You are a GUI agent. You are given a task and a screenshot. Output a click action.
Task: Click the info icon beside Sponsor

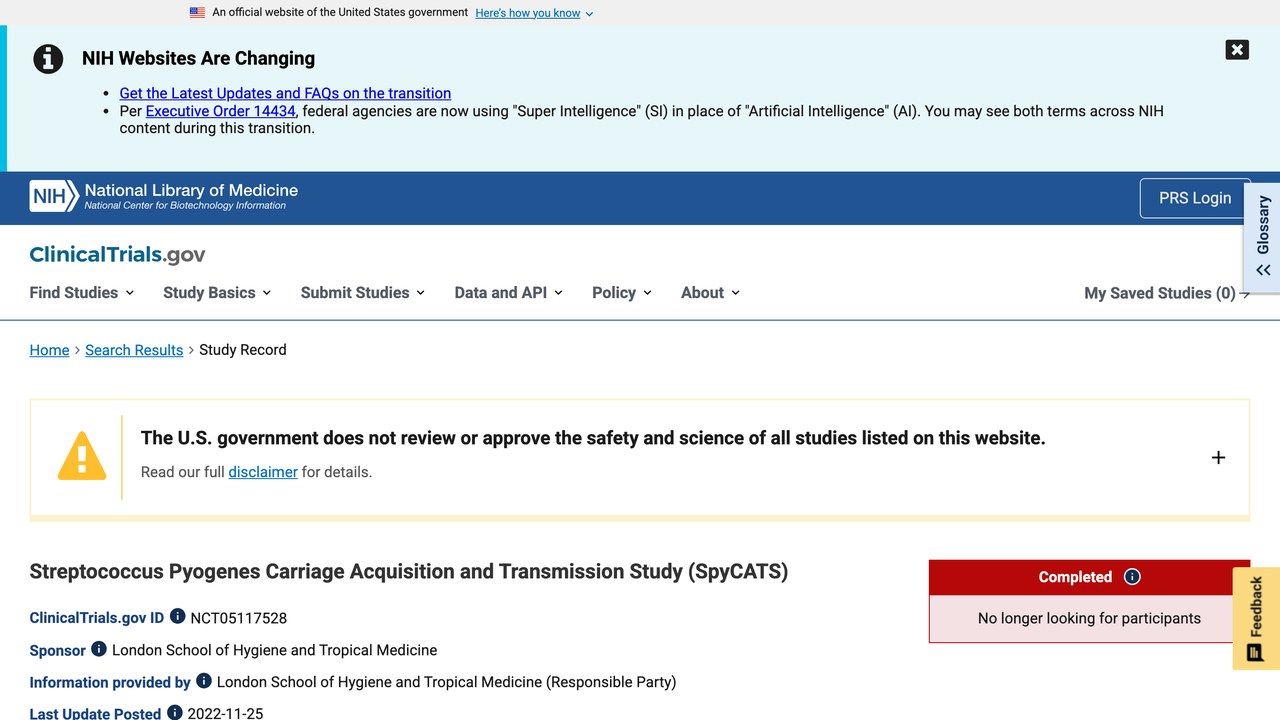click(98, 648)
